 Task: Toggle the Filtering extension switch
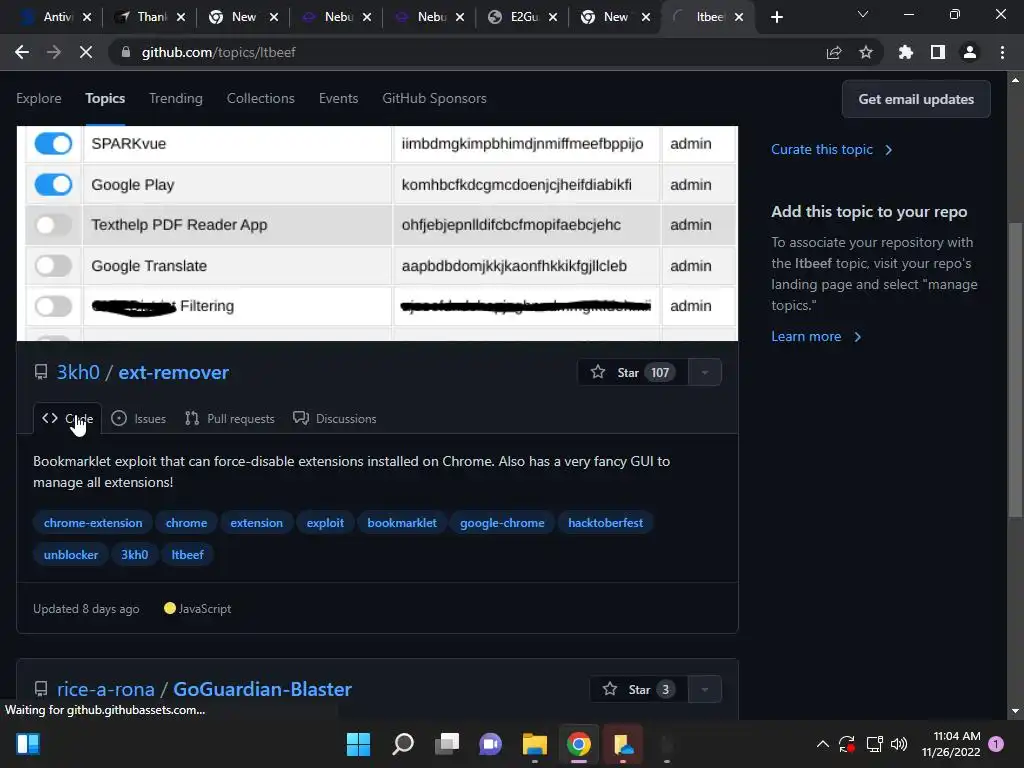(x=53, y=306)
